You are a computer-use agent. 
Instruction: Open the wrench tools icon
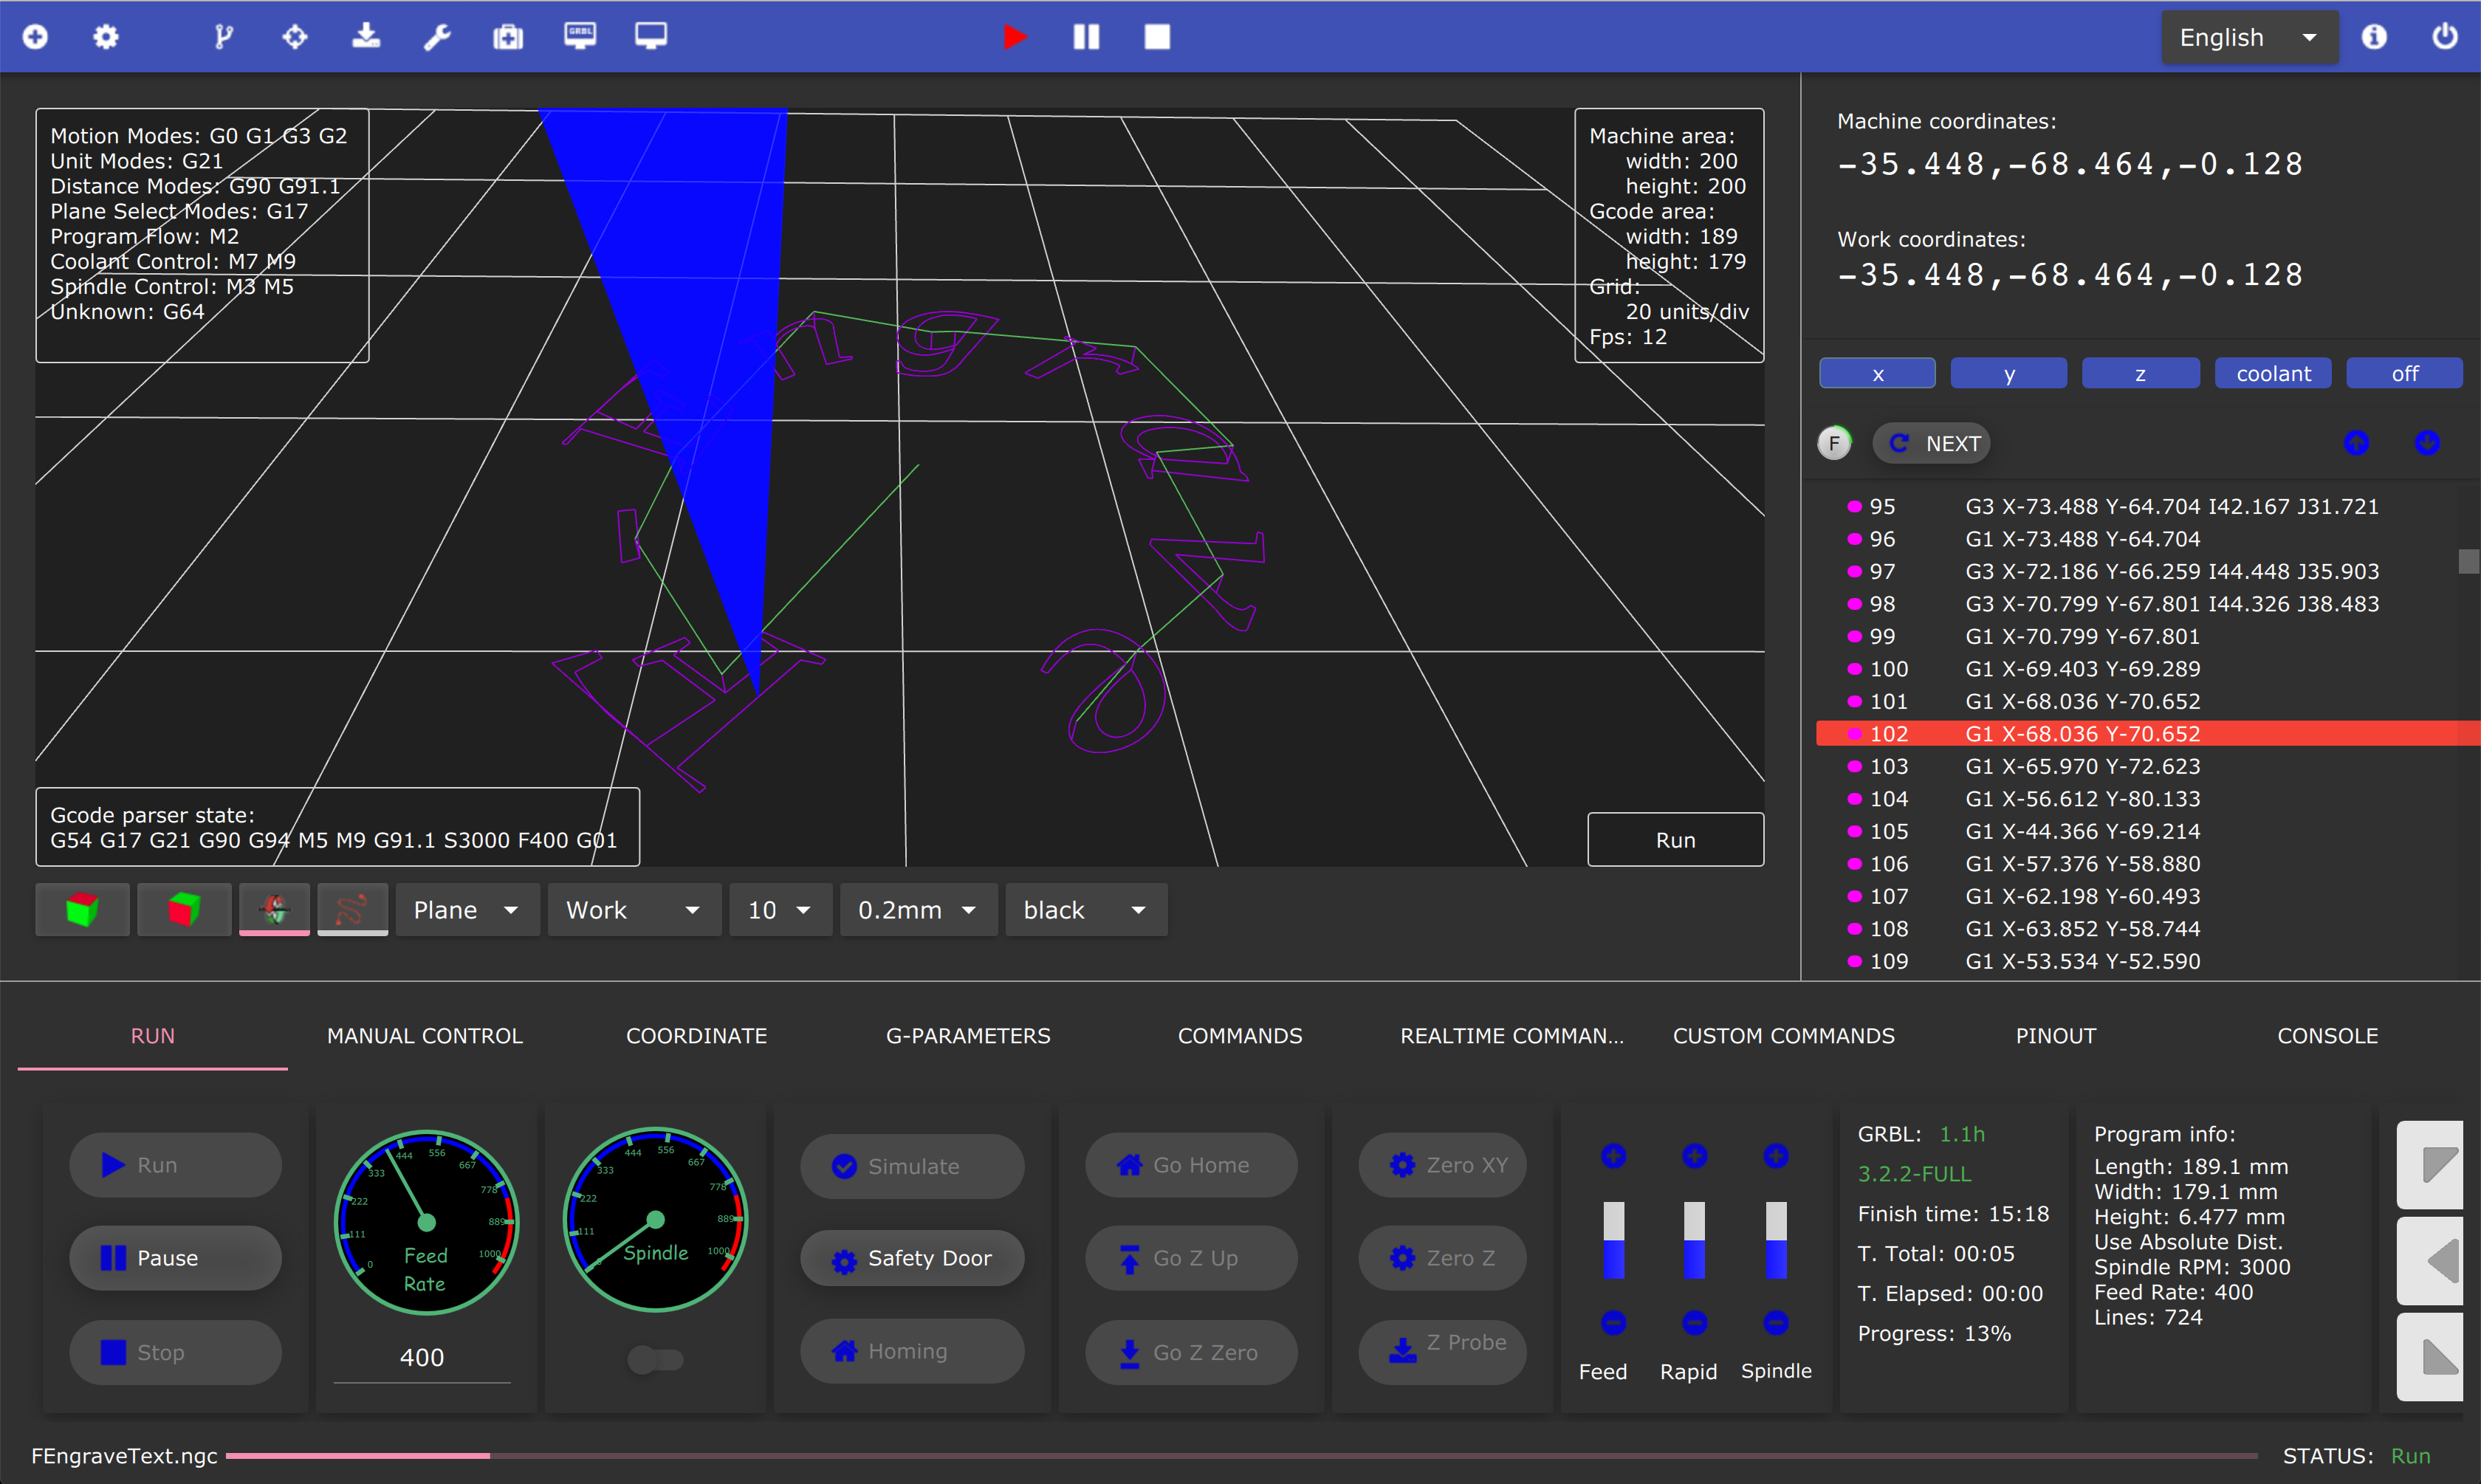click(437, 37)
